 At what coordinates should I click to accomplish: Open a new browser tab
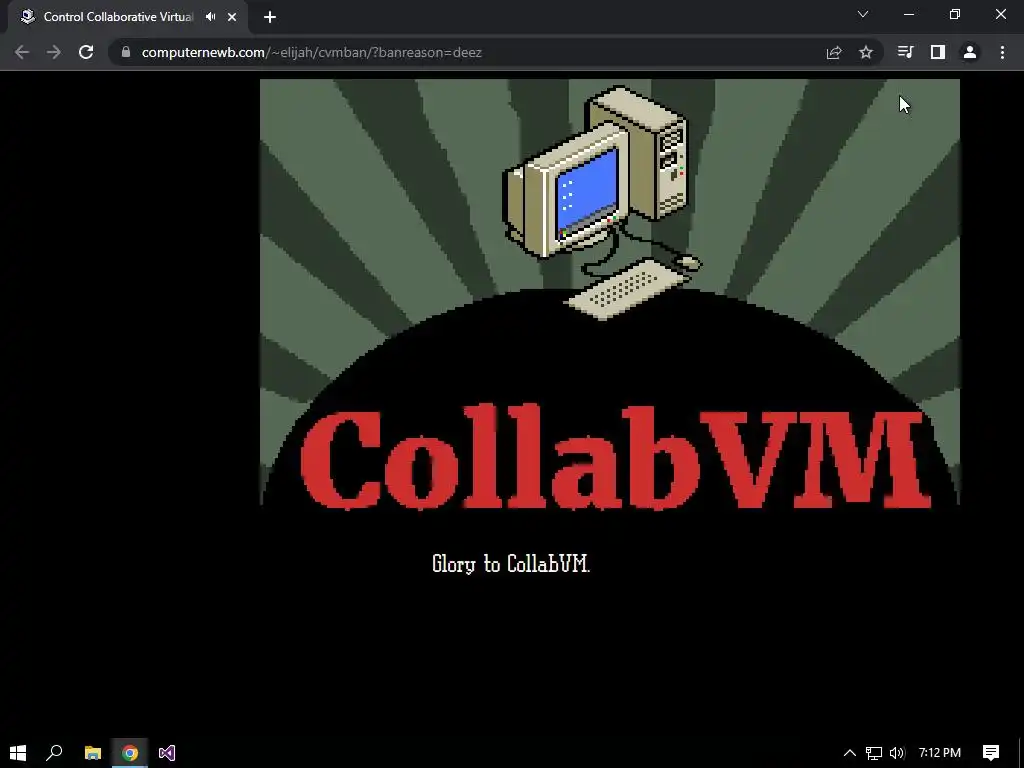click(270, 17)
